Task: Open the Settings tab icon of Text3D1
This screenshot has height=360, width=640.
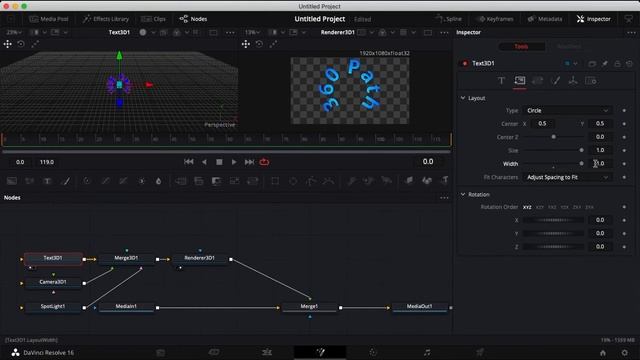Action: pos(591,81)
